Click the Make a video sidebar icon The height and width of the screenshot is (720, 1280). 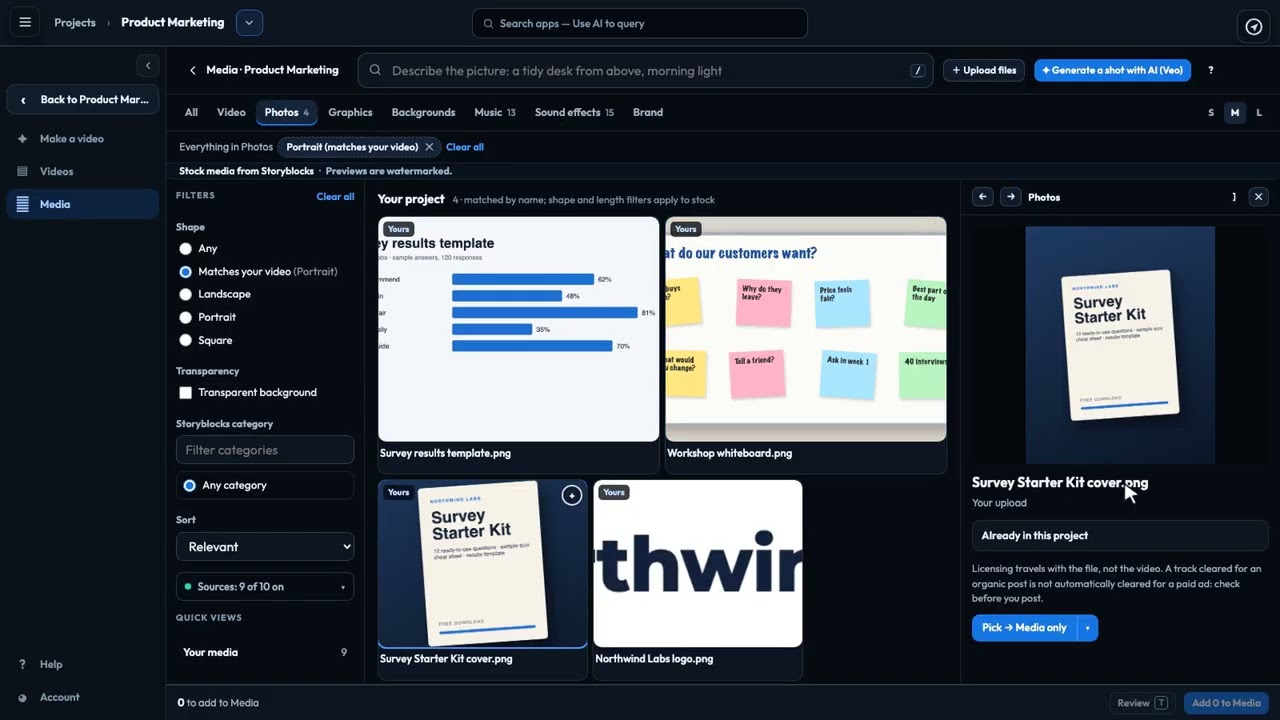(x=23, y=139)
